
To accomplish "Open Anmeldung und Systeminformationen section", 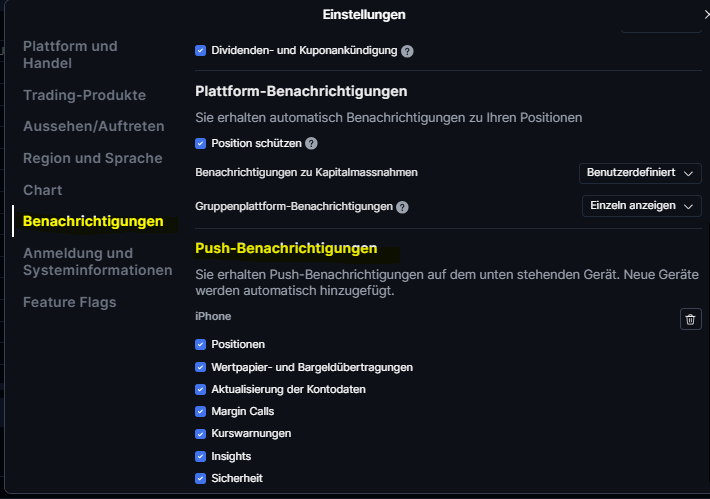I will click(98, 262).
